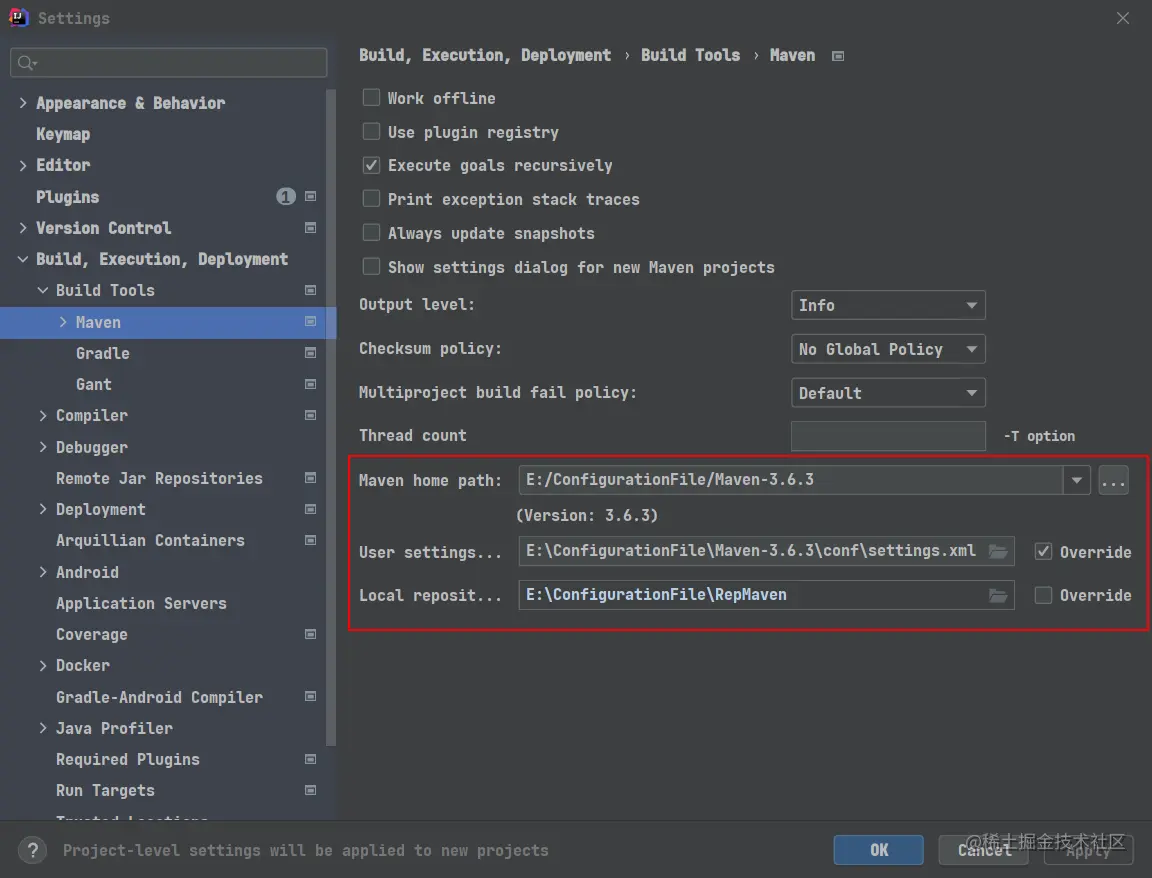The height and width of the screenshot is (878, 1152).
Task: Click the project-level icon beside Gant
Action: click(x=311, y=384)
